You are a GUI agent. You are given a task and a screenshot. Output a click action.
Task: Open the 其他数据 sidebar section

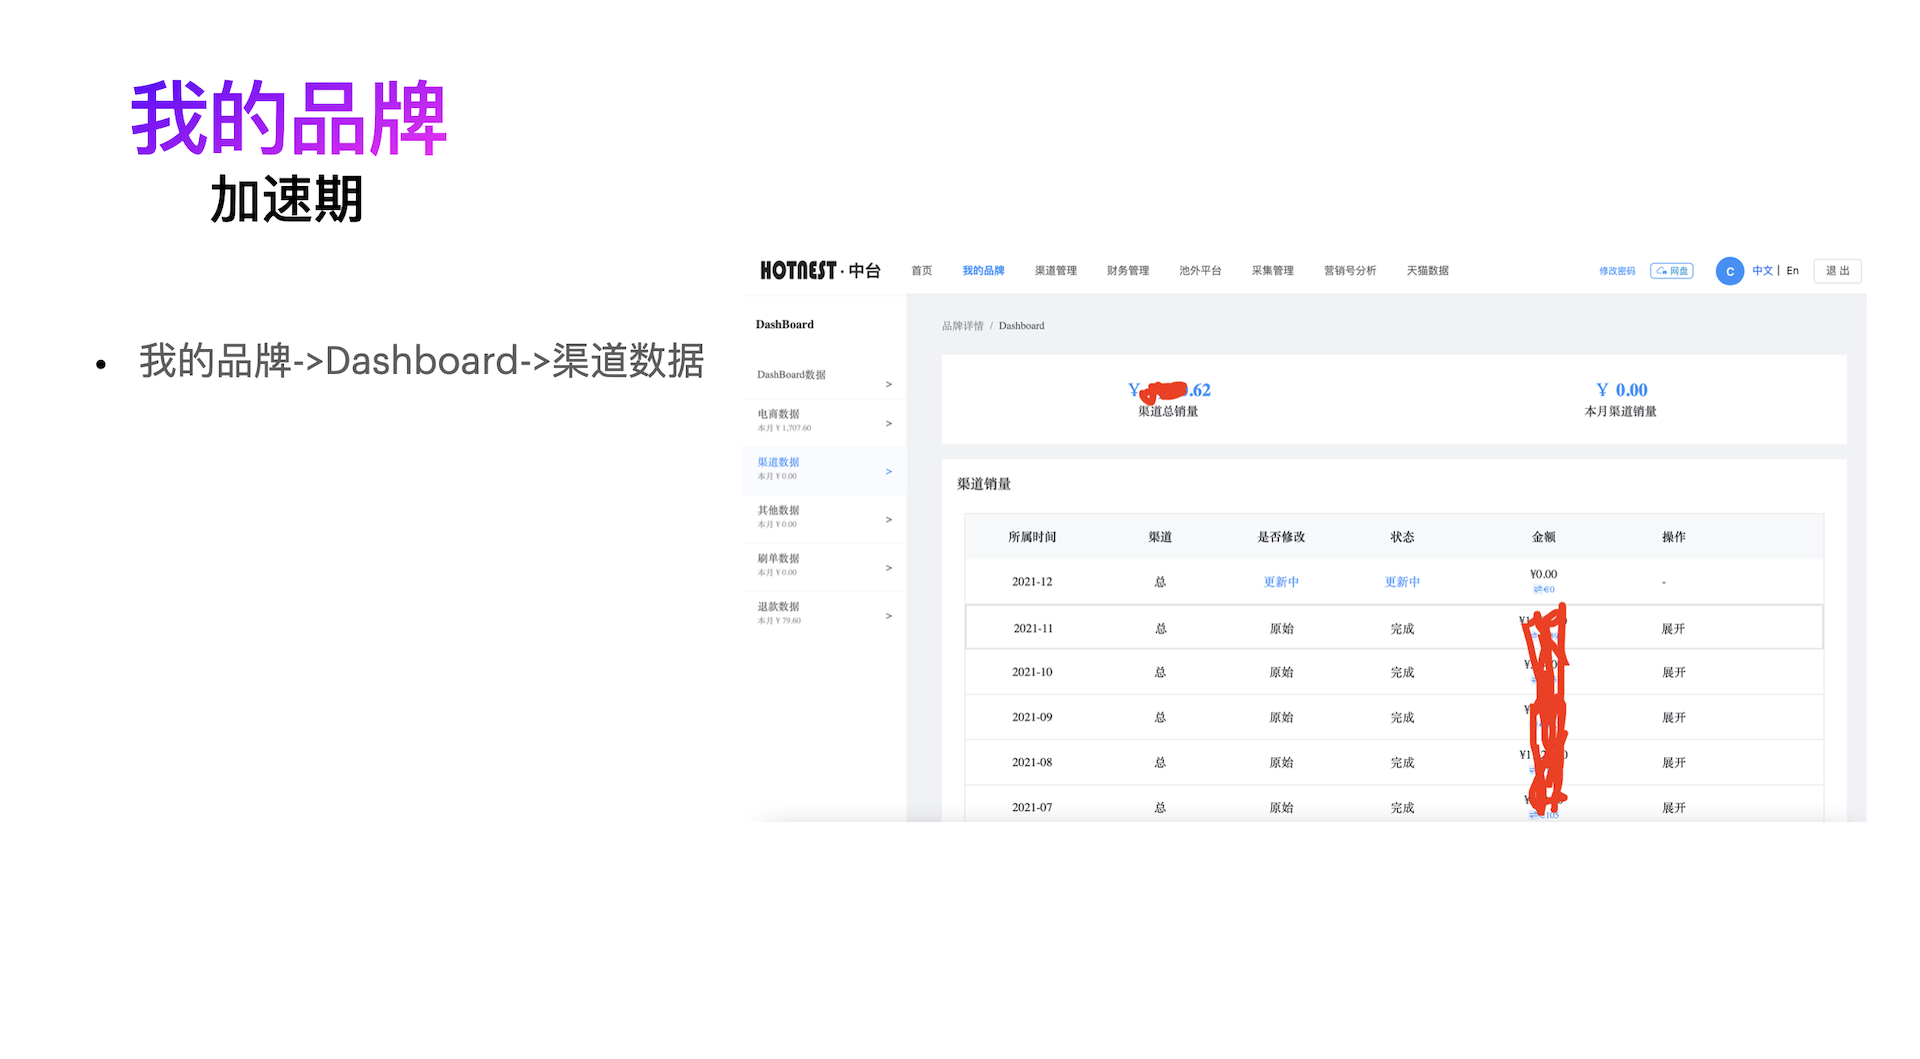point(778,511)
